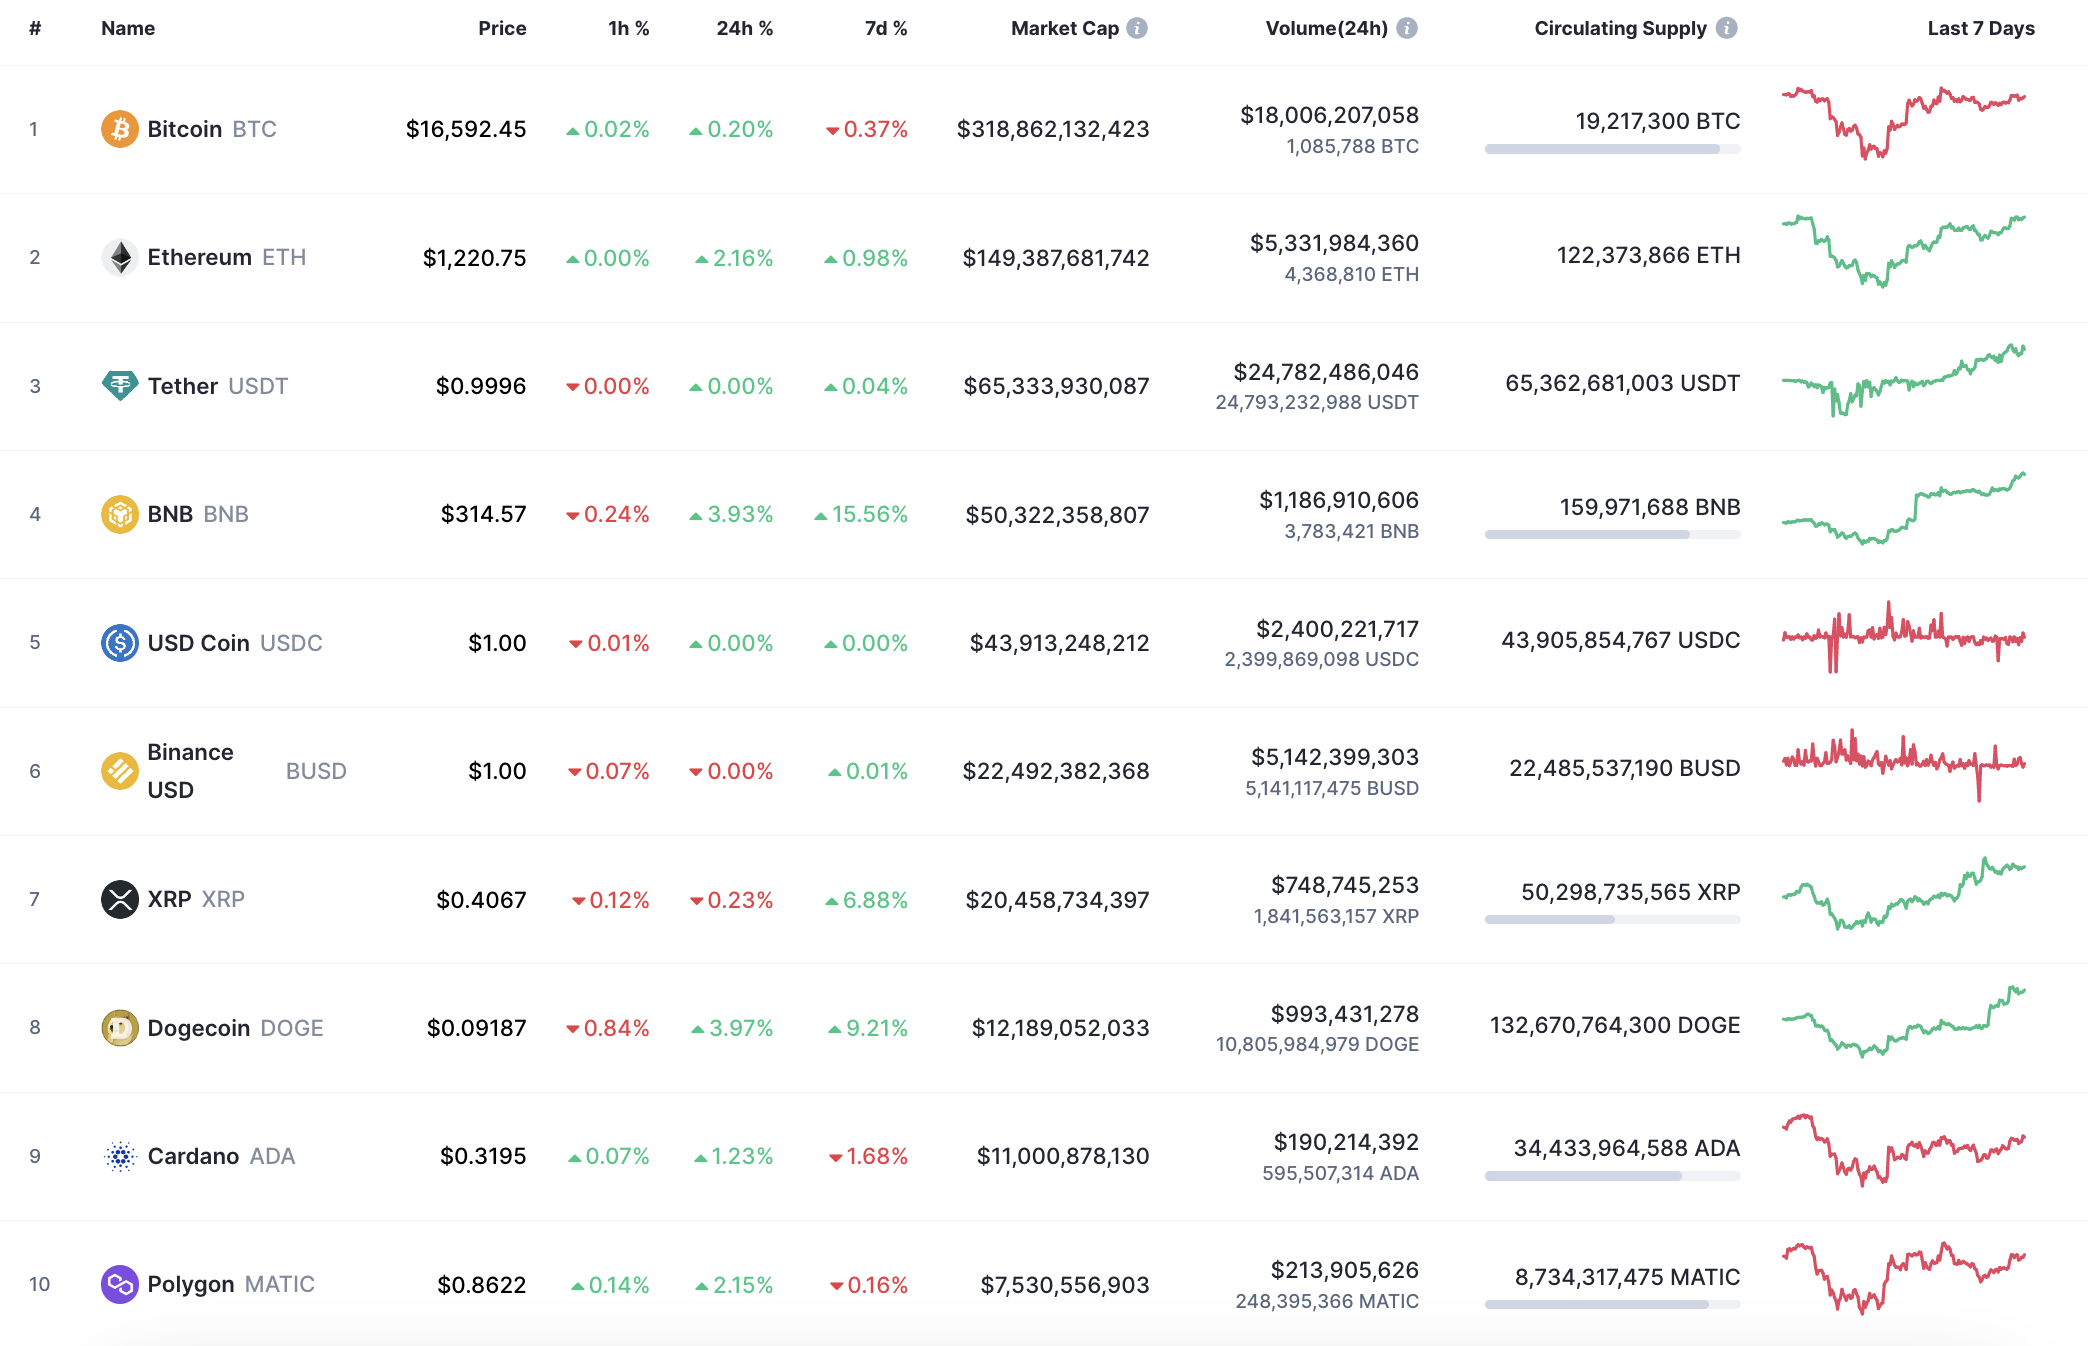Viewport: 2088px width, 1346px height.
Task: Select the Ethereum coin icon
Action: (119, 257)
